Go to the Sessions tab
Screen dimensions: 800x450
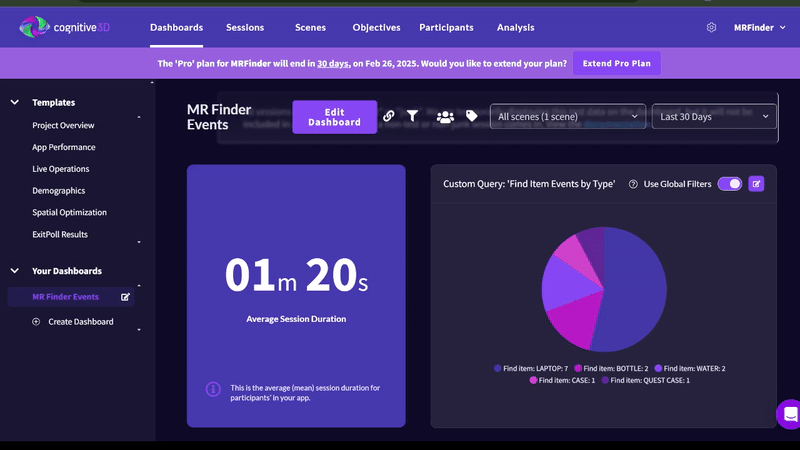tap(245, 28)
